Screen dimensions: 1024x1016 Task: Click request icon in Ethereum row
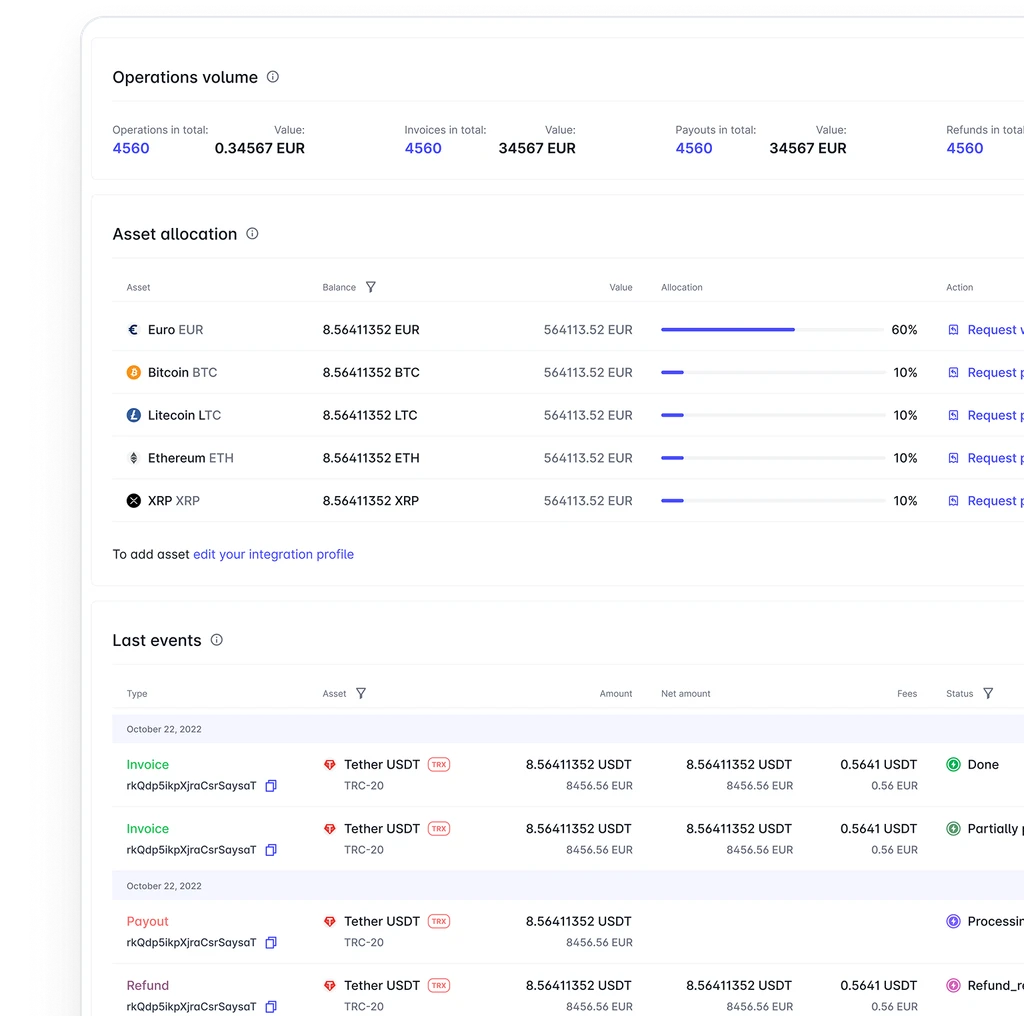coord(953,458)
